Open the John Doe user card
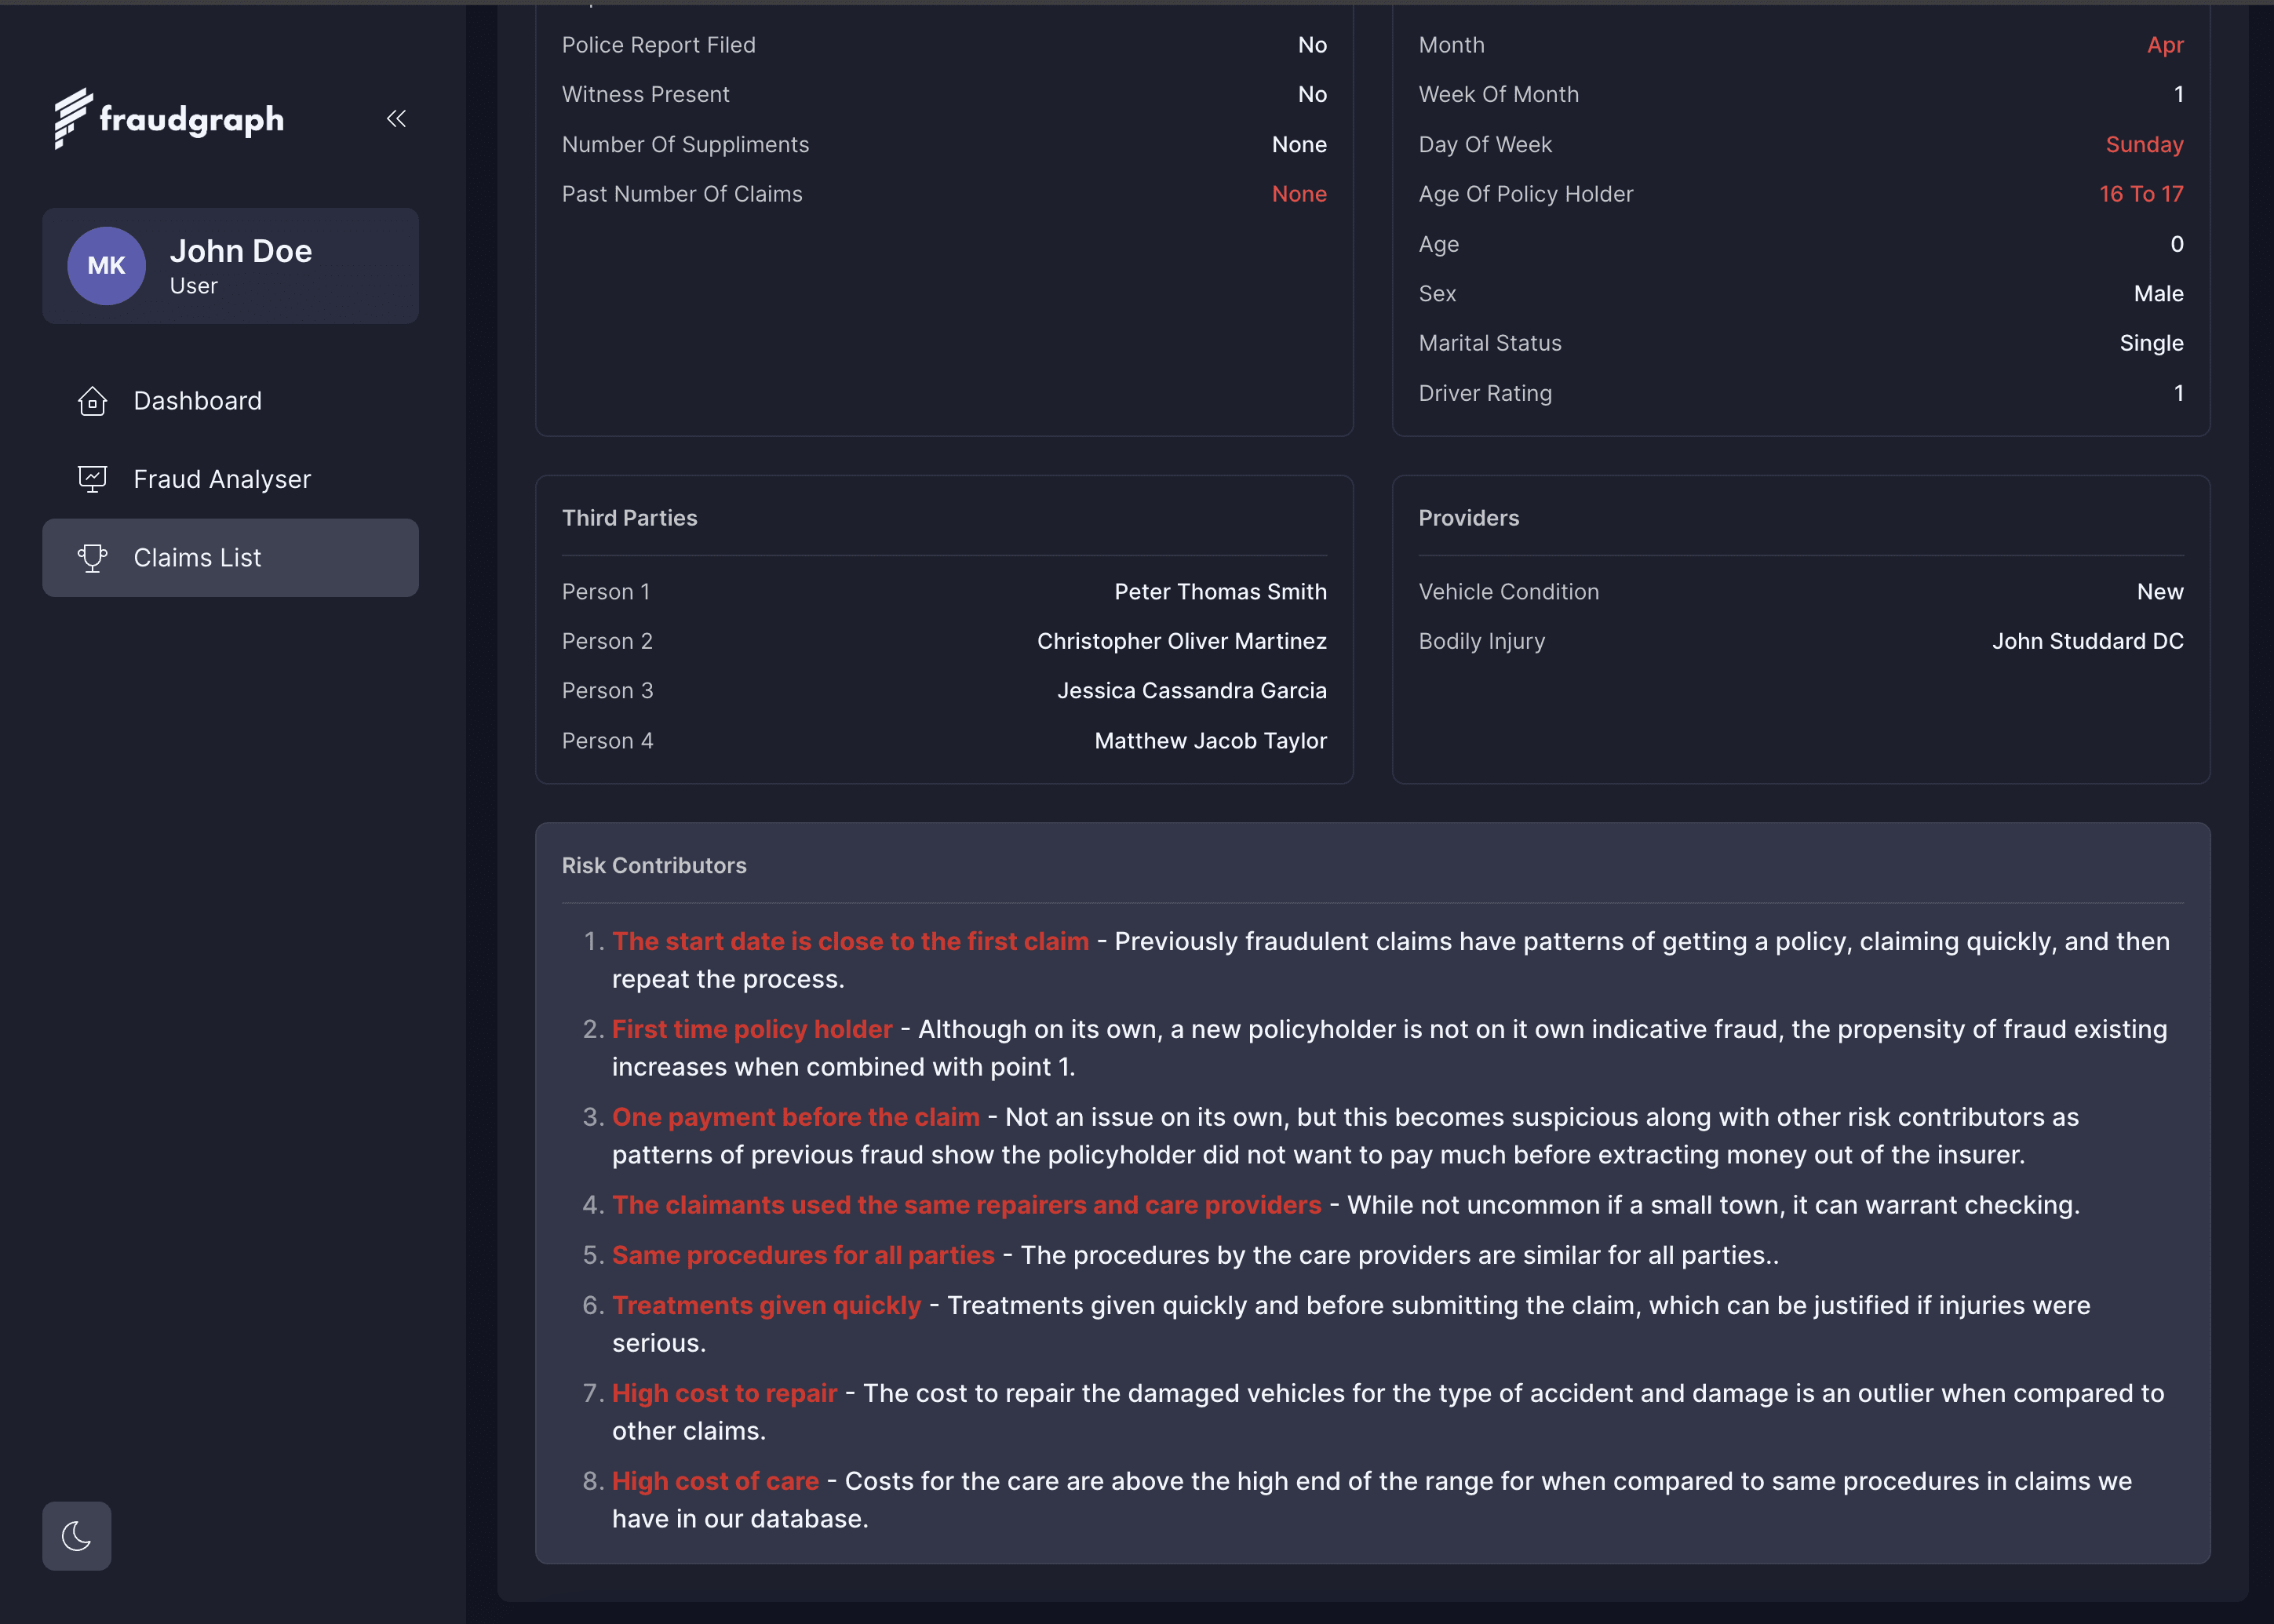This screenshot has width=2274, height=1624. 230,266
